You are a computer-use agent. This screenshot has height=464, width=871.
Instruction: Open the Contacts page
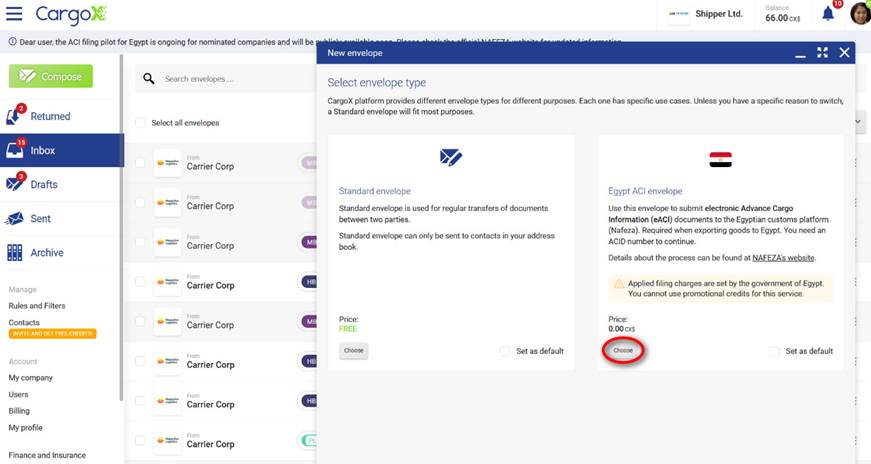(24, 322)
